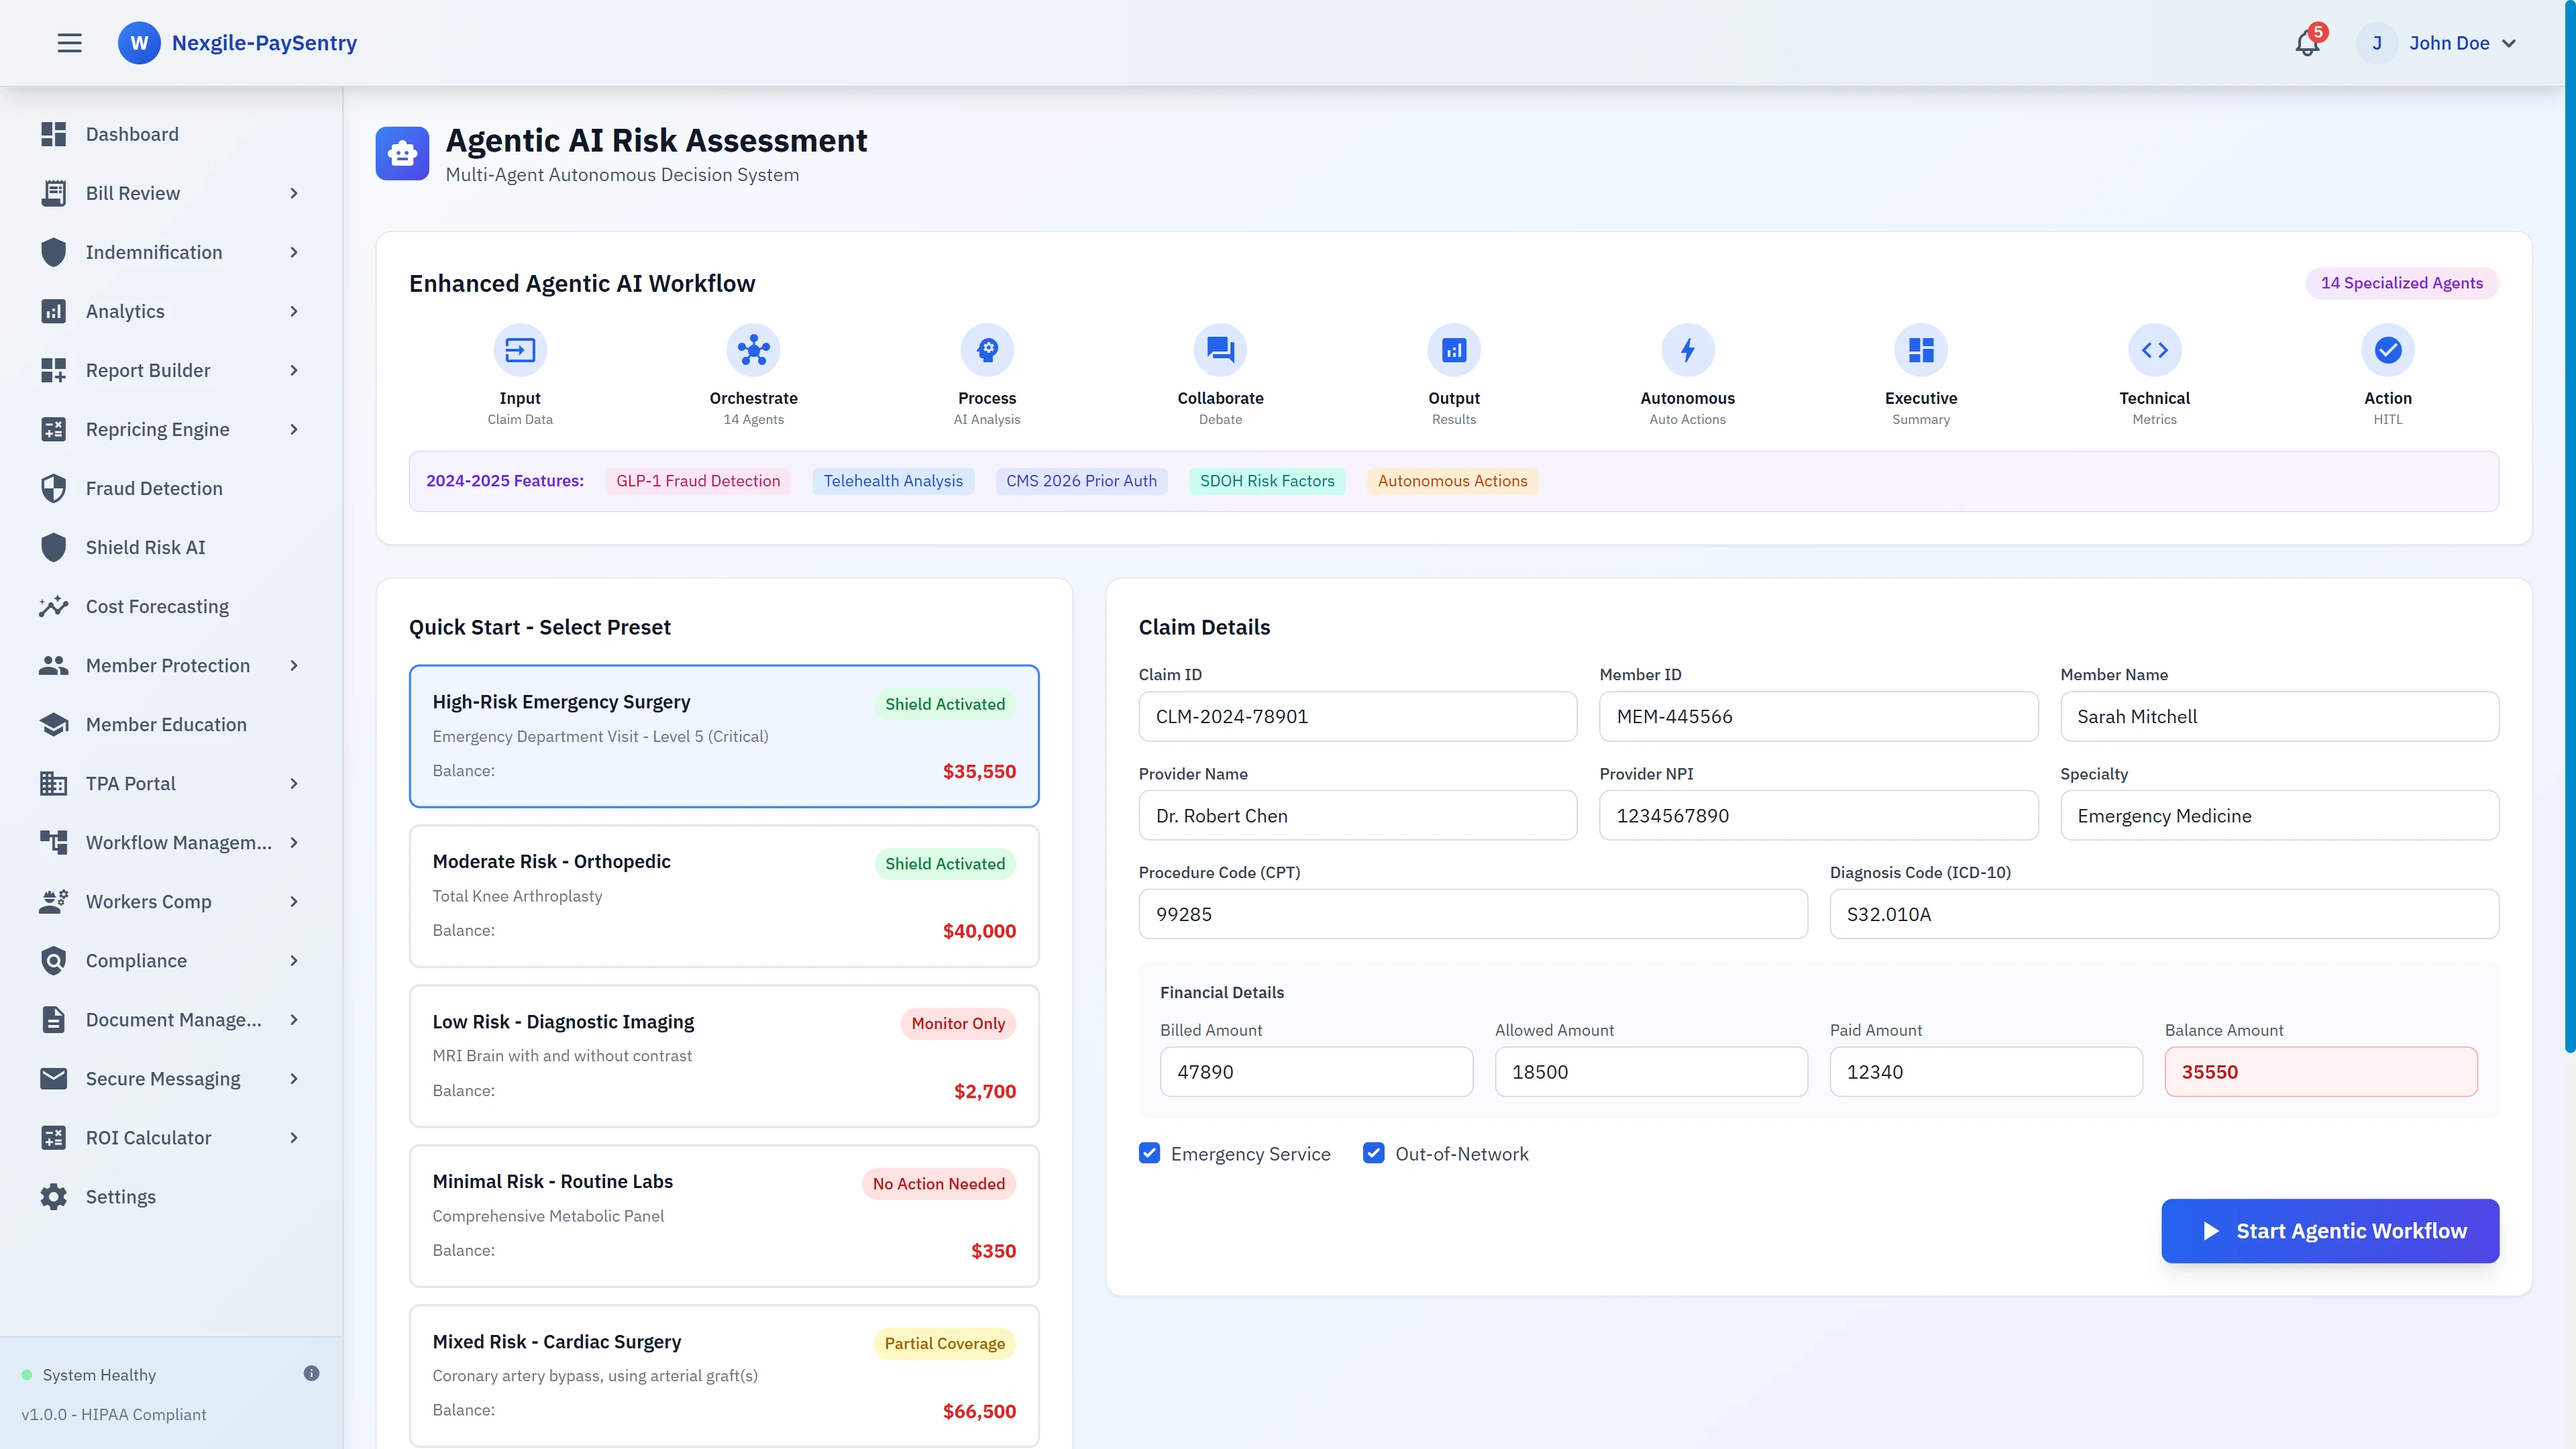
Task: Select the Shield Risk AI tool
Action: tap(146, 547)
